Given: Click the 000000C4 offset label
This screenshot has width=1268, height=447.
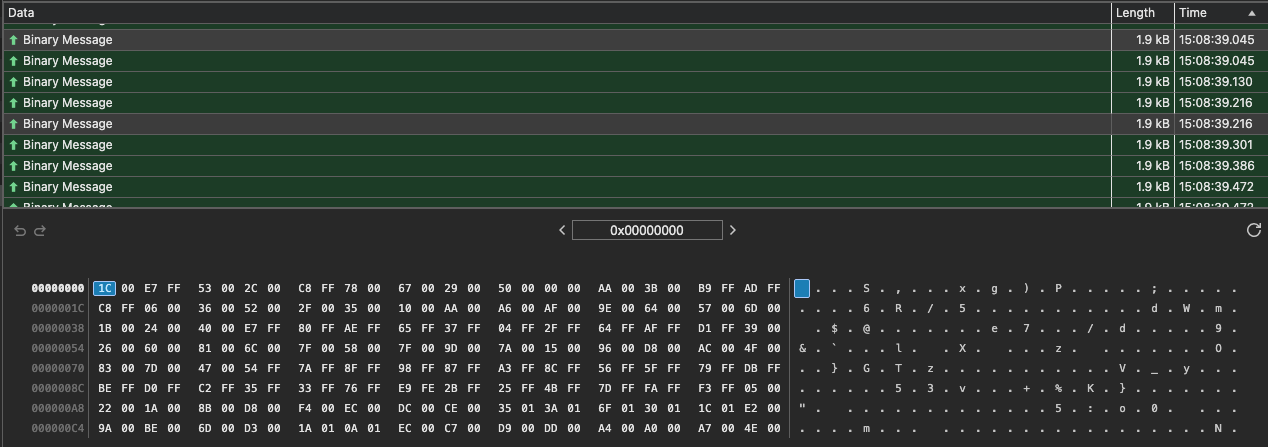Looking at the screenshot, I should [58, 429].
